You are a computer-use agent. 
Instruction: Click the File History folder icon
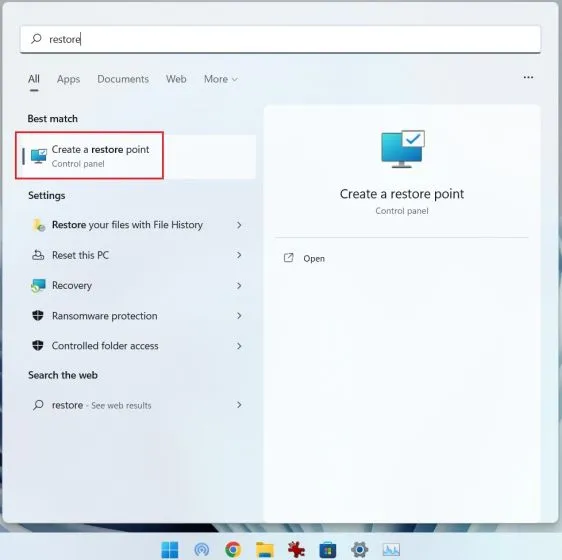click(x=38, y=225)
